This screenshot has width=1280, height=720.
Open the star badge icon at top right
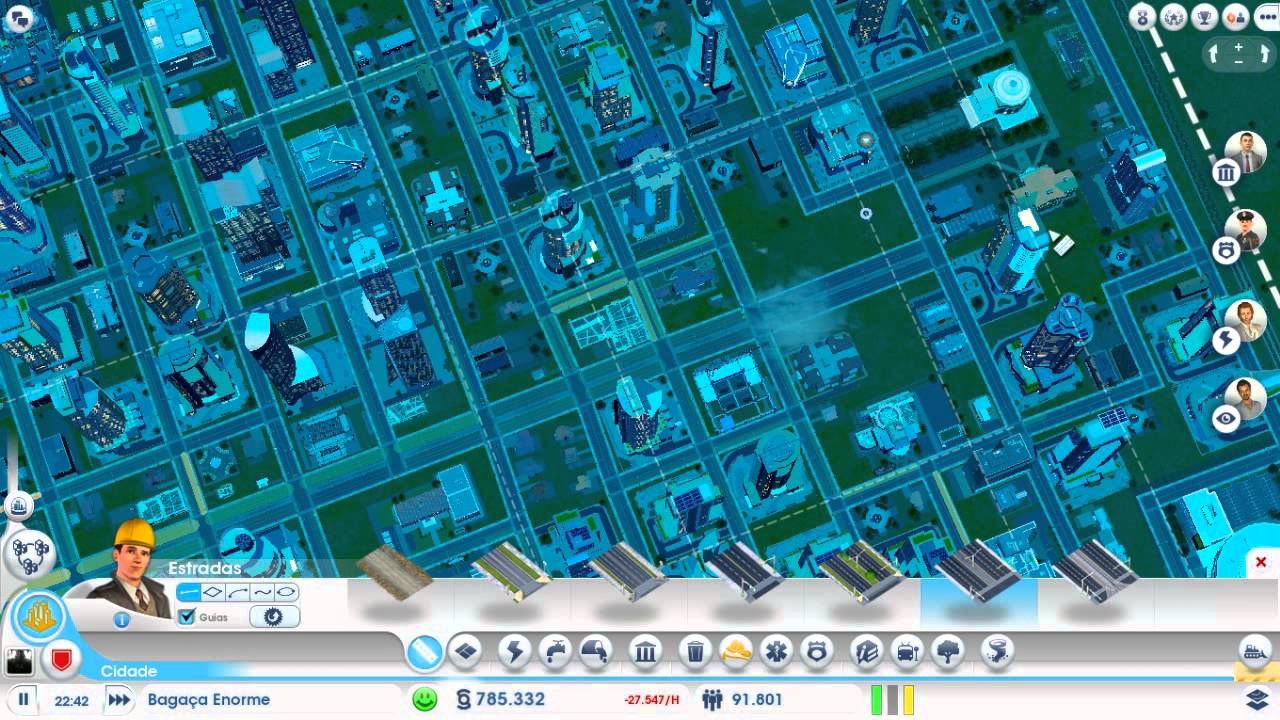coord(1174,16)
